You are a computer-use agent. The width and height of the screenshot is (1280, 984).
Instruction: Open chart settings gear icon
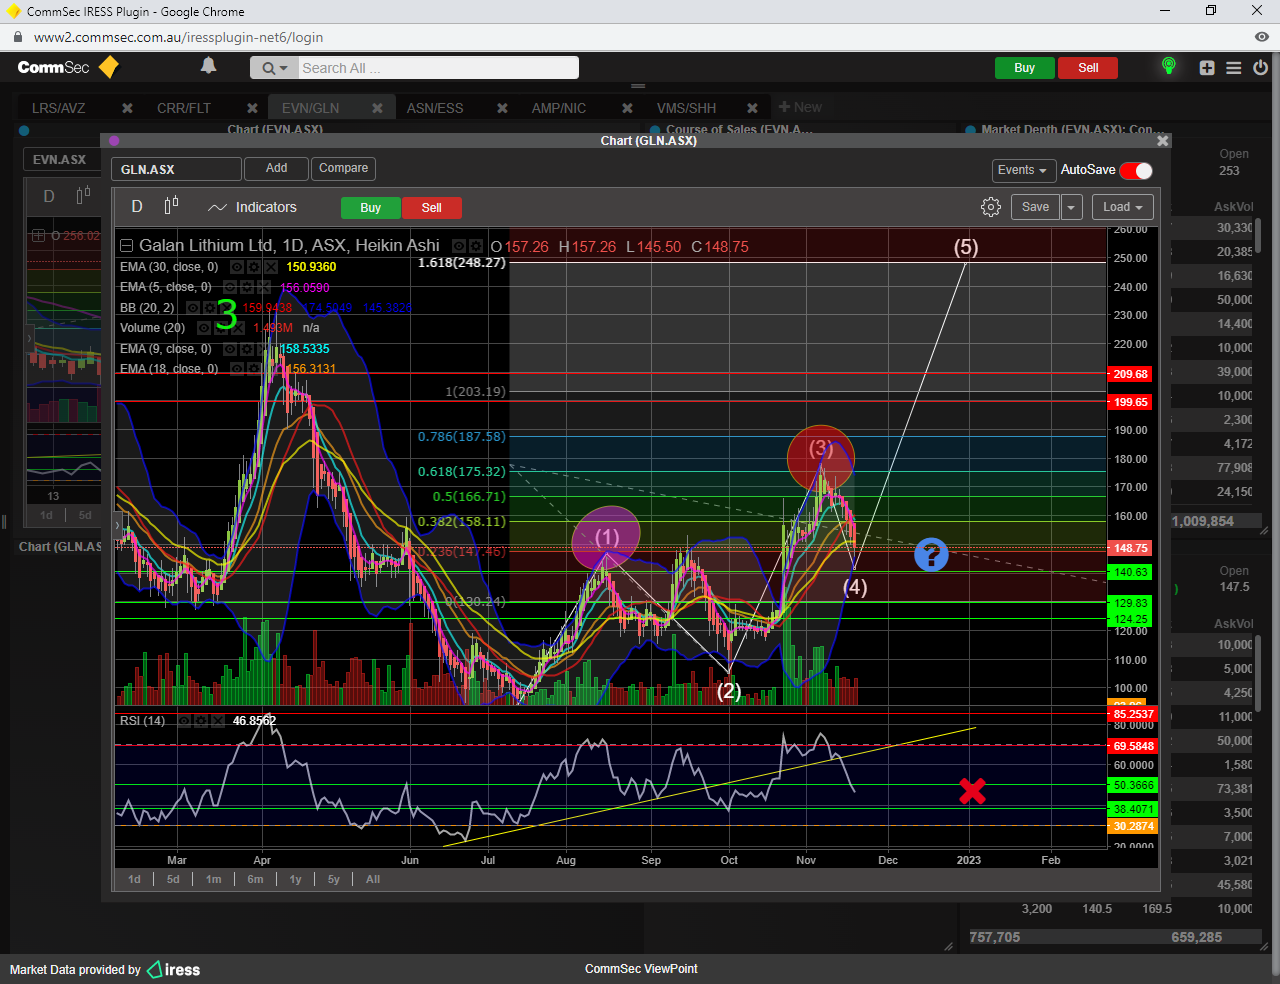pos(991,207)
